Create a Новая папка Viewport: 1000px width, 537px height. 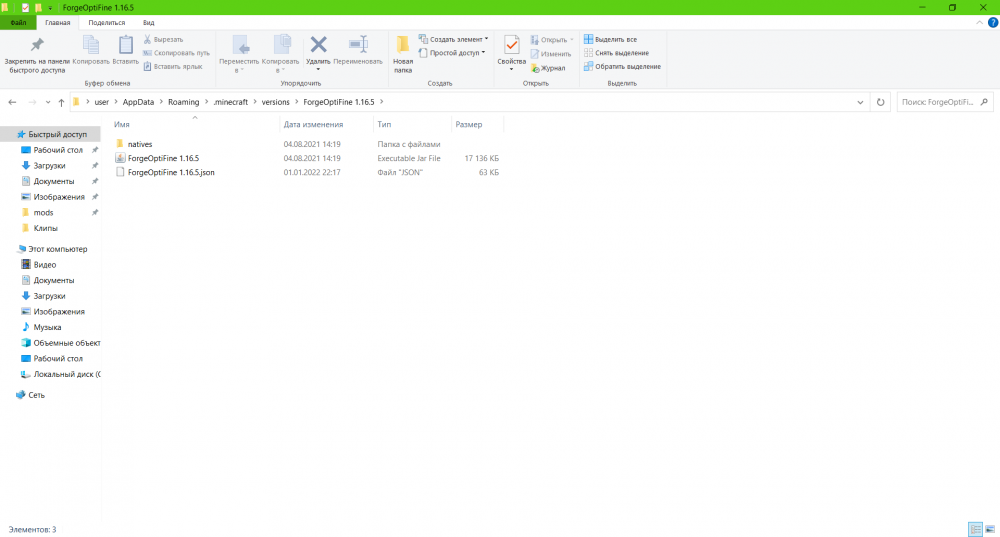coord(403,54)
